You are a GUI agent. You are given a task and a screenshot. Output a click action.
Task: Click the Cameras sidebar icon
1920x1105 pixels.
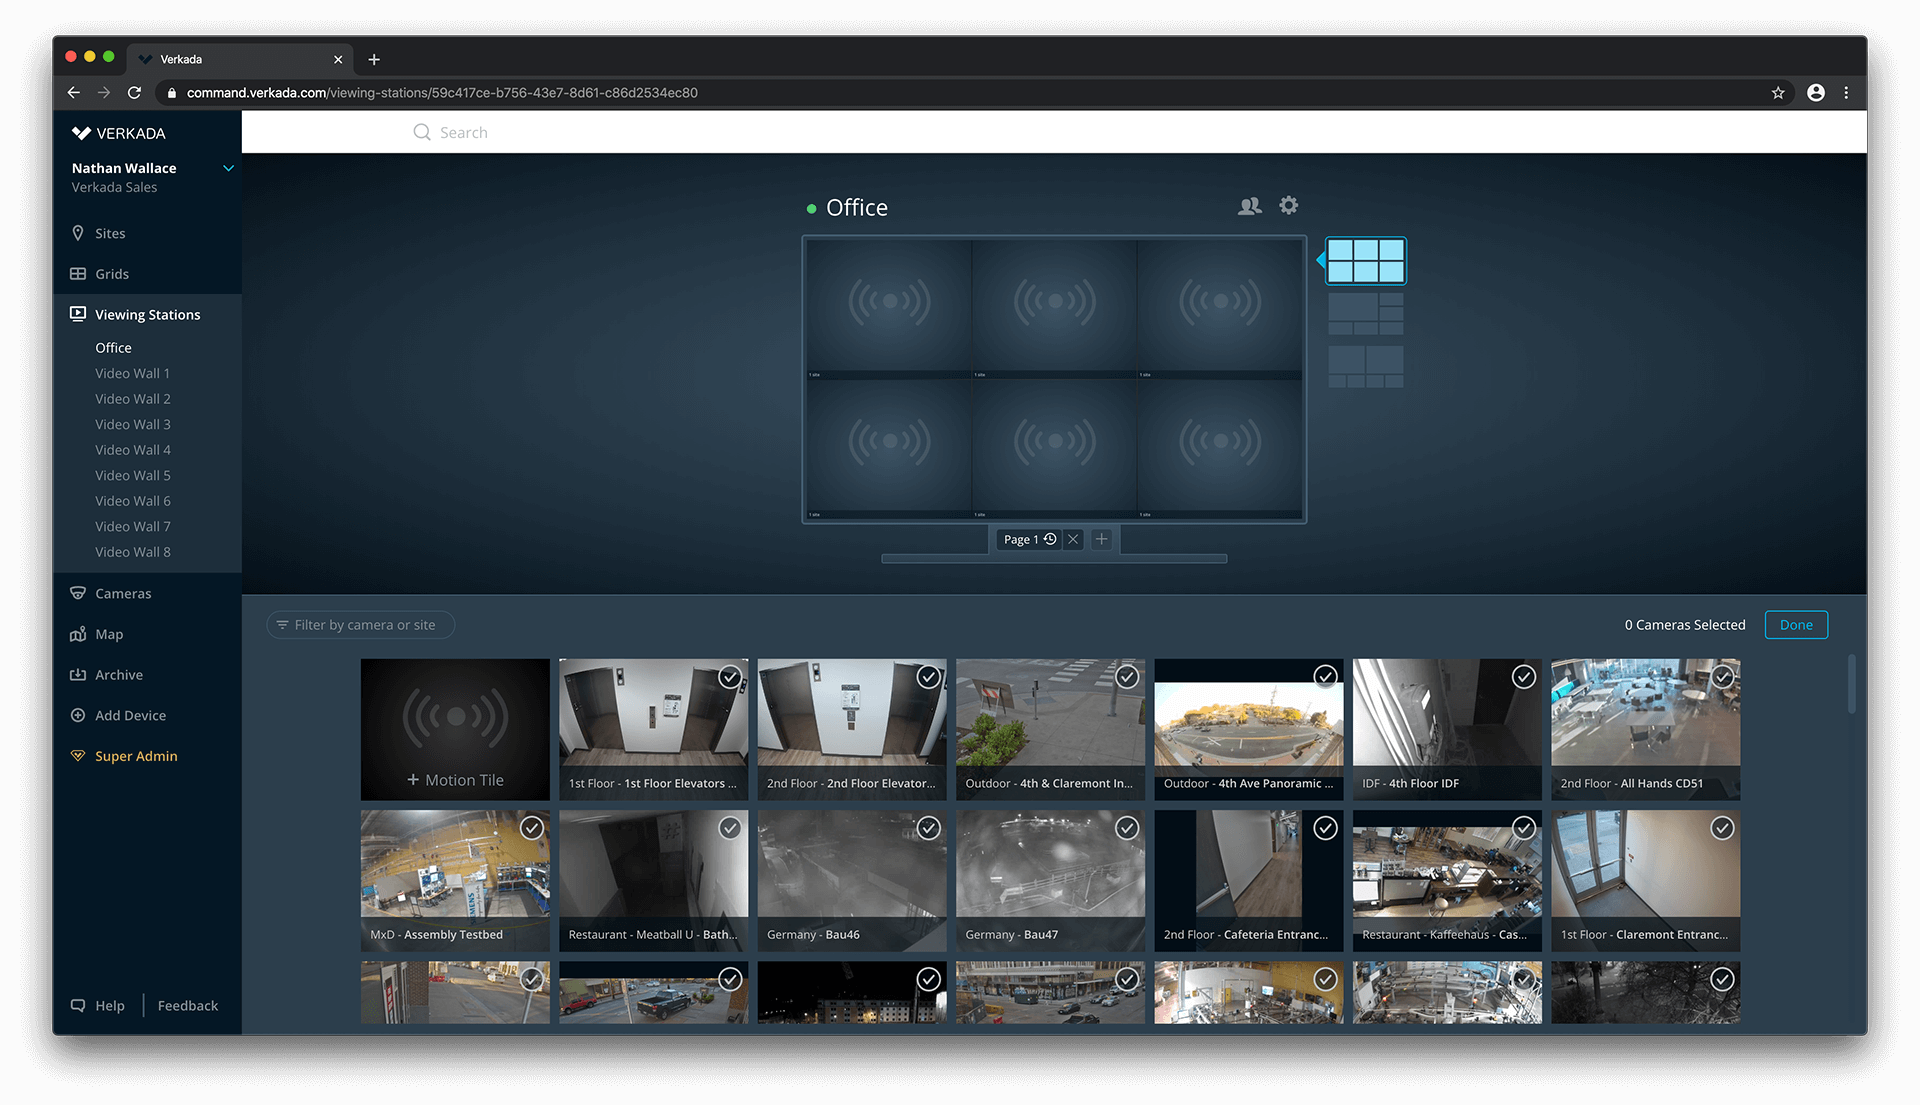click(x=75, y=592)
